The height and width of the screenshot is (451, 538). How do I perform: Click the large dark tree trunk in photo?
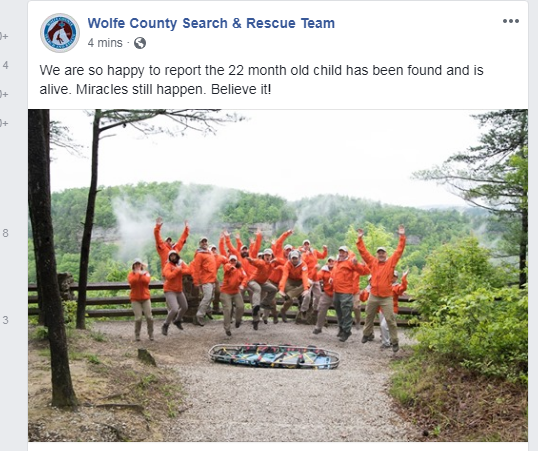tap(48, 257)
